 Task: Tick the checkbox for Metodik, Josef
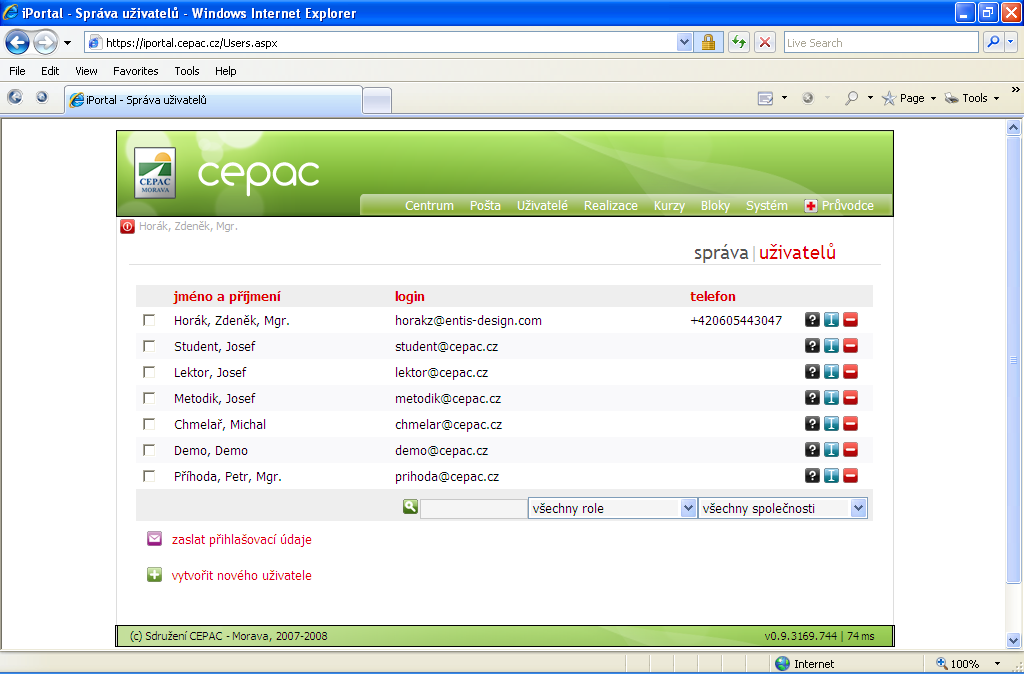point(149,398)
